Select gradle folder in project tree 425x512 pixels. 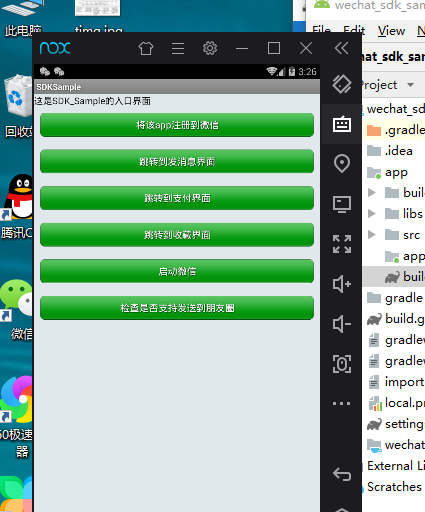click(x=395, y=298)
